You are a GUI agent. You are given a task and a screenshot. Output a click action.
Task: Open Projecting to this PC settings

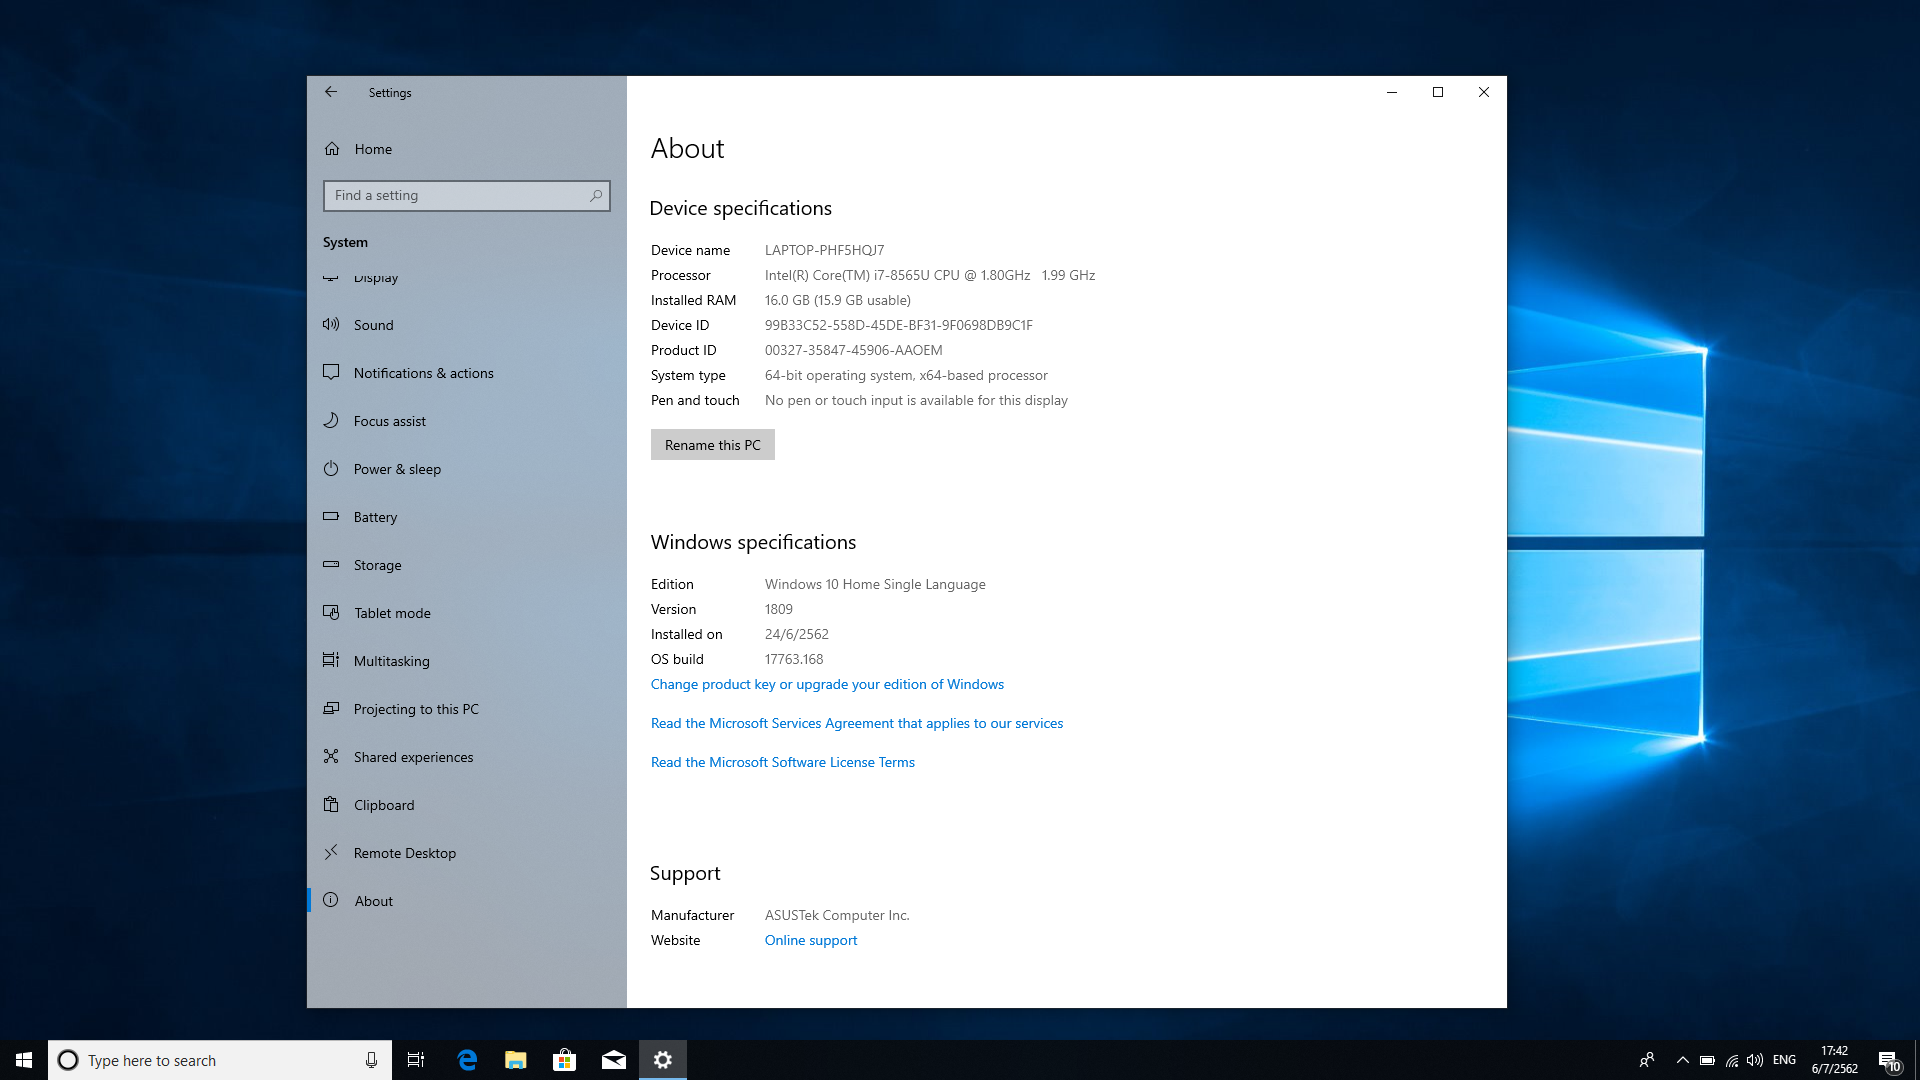(x=466, y=709)
